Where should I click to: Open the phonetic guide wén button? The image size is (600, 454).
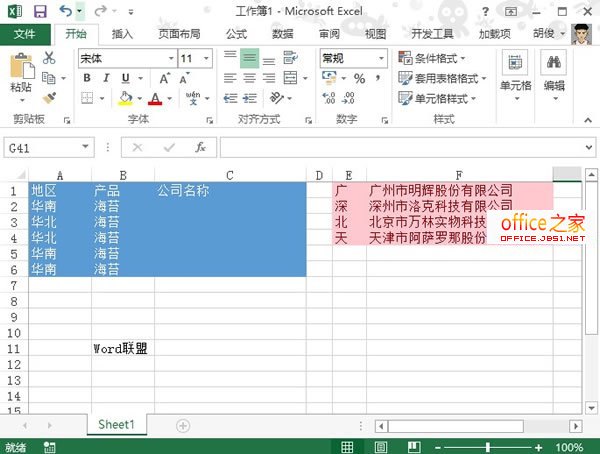point(193,98)
